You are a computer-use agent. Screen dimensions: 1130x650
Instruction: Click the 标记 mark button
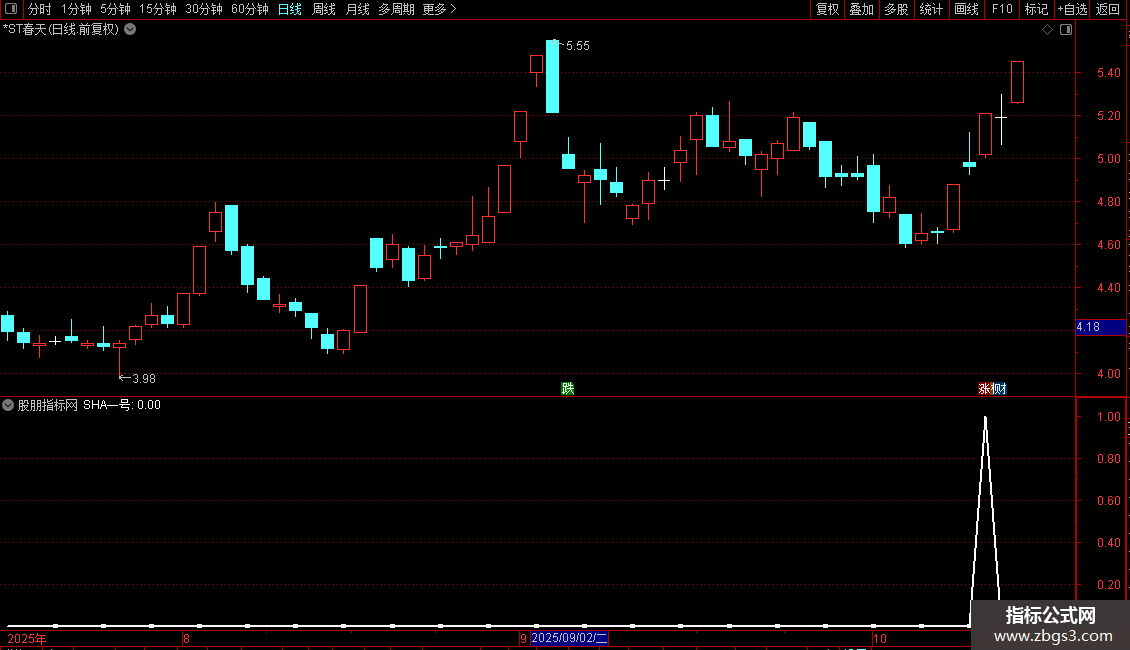(x=1036, y=9)
